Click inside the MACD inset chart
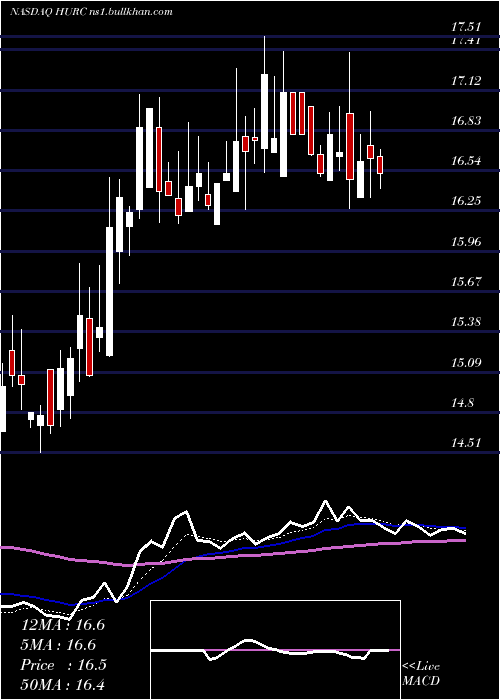Image resolution: width=500 pixels, height=700 pixels. [275, 650]
